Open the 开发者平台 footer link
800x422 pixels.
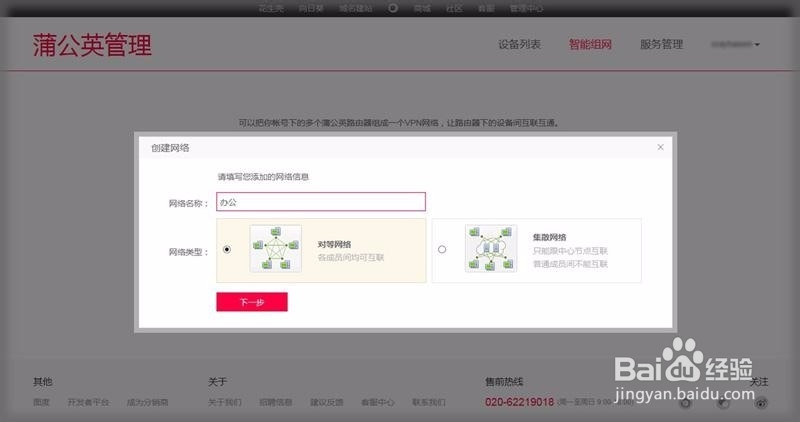click(88, 402)
